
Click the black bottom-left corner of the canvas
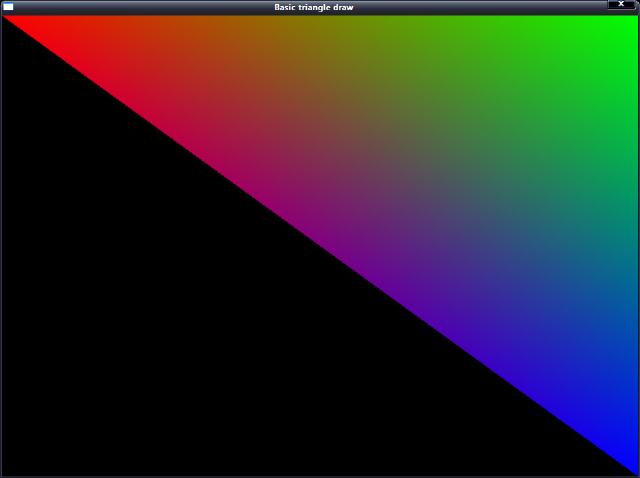[x=8, y=470]
